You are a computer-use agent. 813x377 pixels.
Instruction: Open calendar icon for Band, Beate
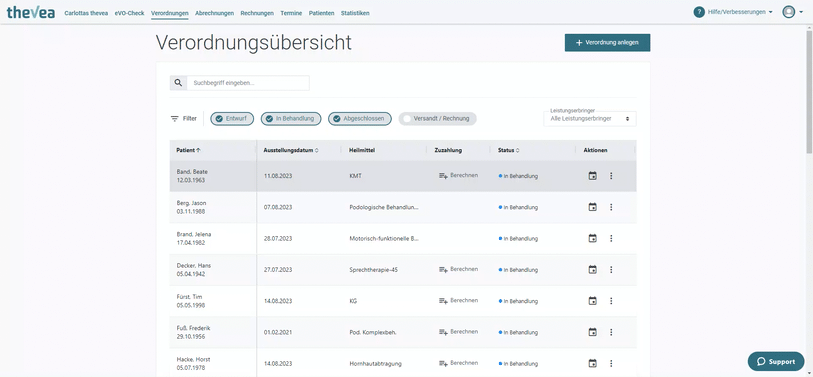(593, 176)
